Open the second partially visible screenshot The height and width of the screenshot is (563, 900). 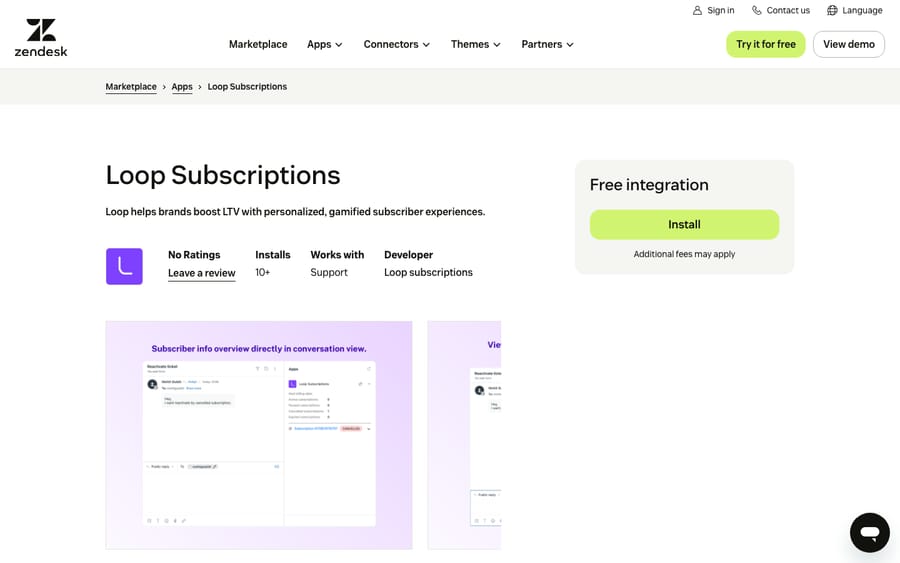tap(464, 435)
